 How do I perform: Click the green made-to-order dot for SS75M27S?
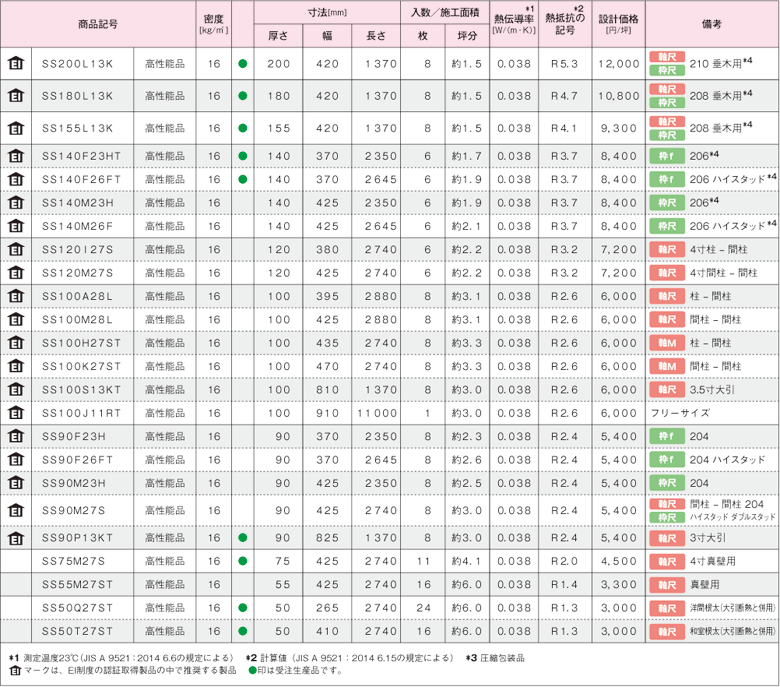tap(242, 561)
